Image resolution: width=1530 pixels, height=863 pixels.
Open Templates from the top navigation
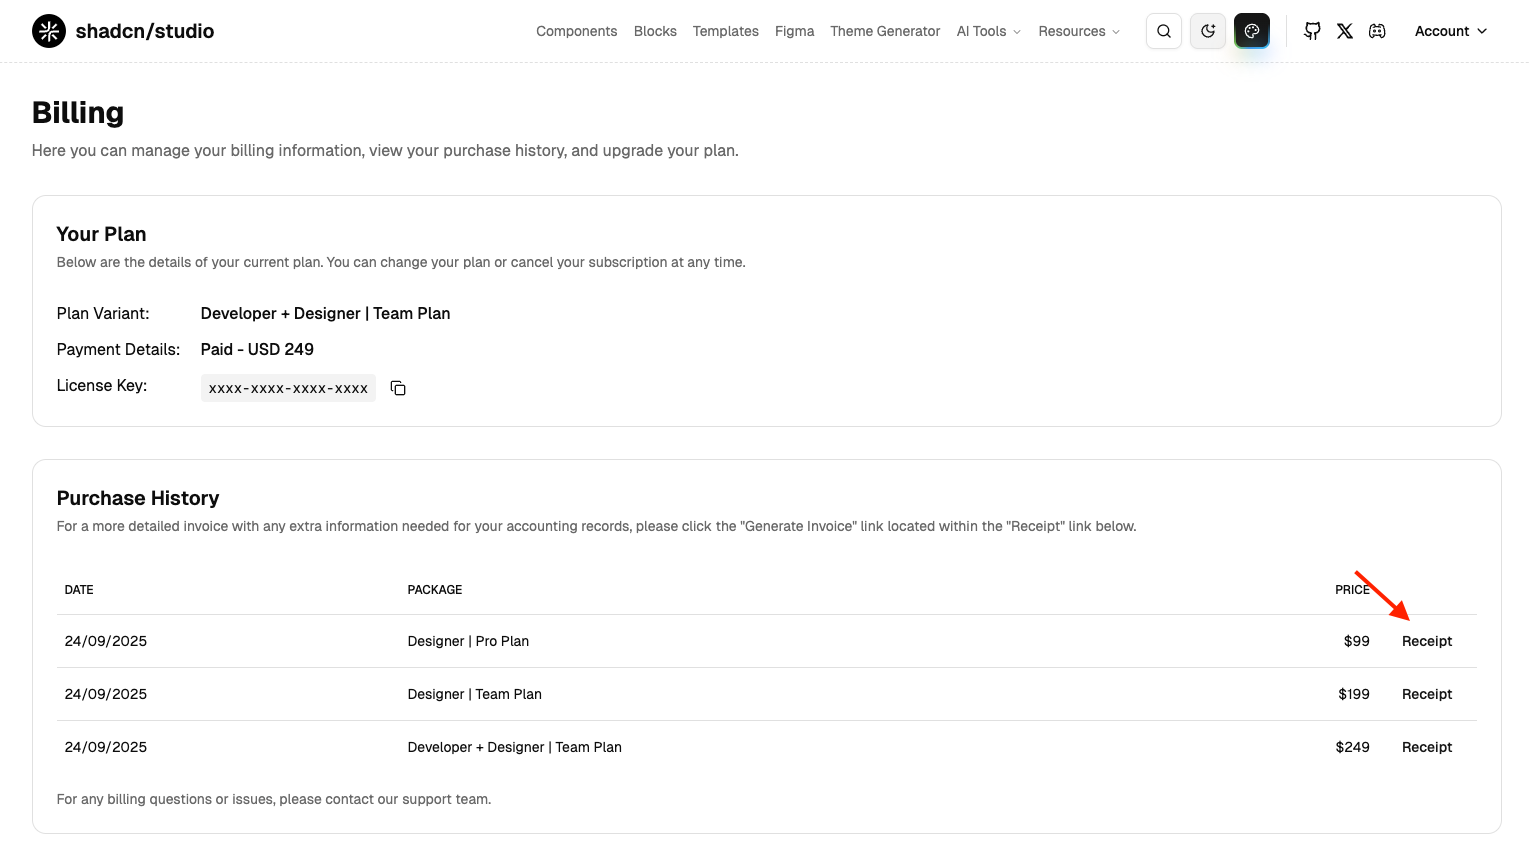click(x=725, y=31)
